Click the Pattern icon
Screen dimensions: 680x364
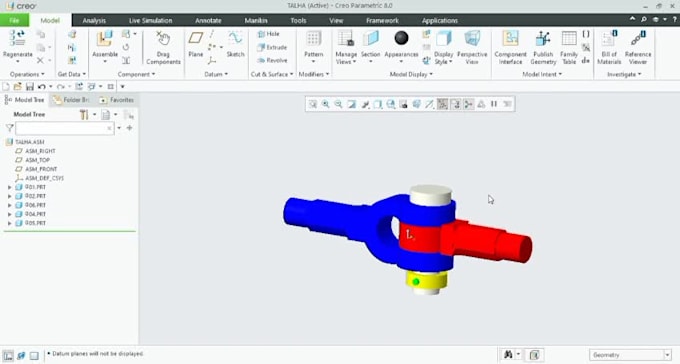[x=313, y=39]
